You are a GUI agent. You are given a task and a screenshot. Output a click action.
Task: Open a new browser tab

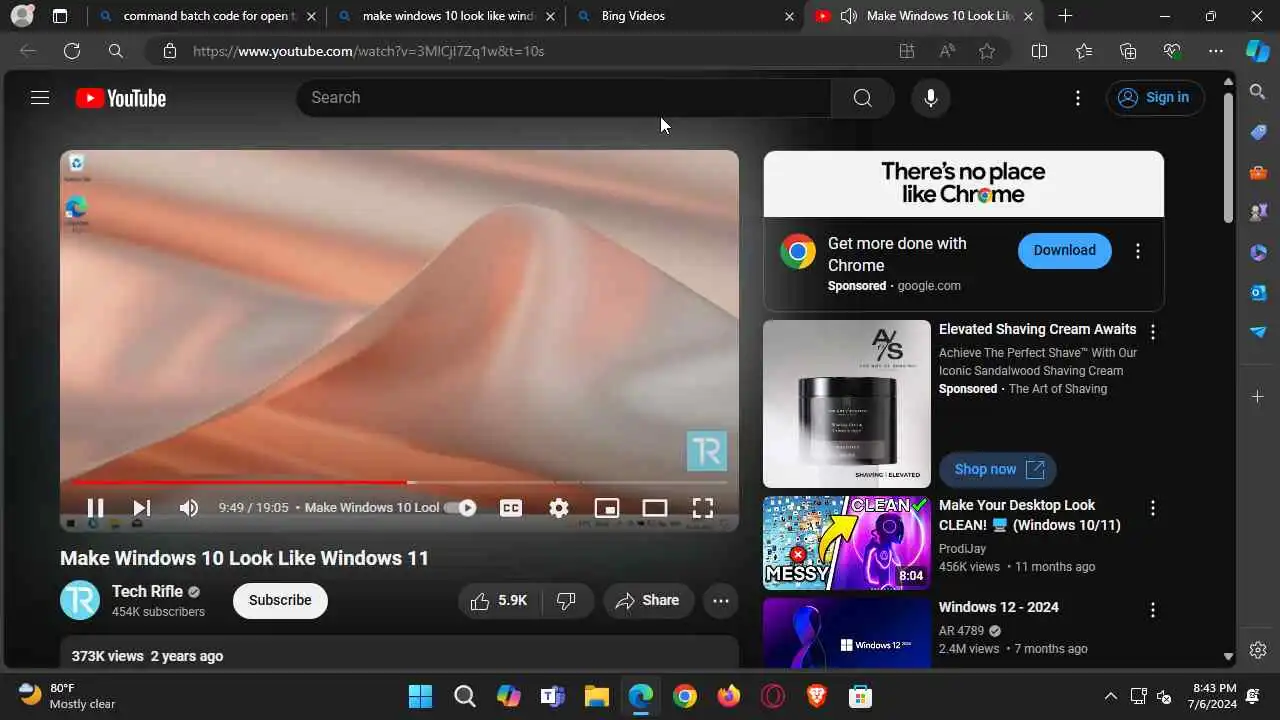[1065, 16]
